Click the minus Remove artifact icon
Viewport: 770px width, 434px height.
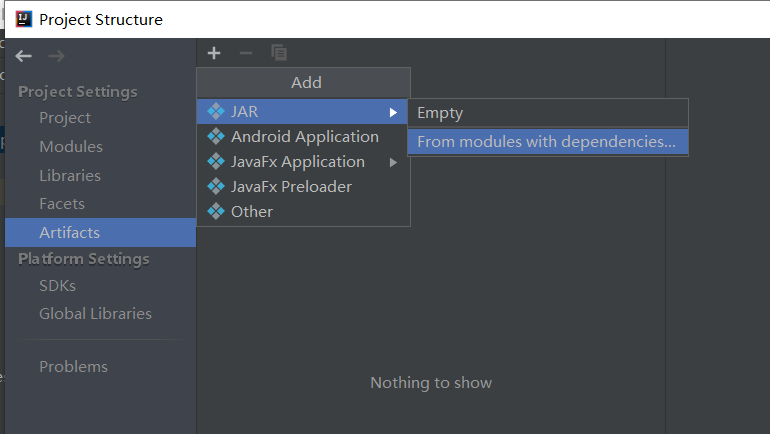pyautogui.click(x=246, y=53)
